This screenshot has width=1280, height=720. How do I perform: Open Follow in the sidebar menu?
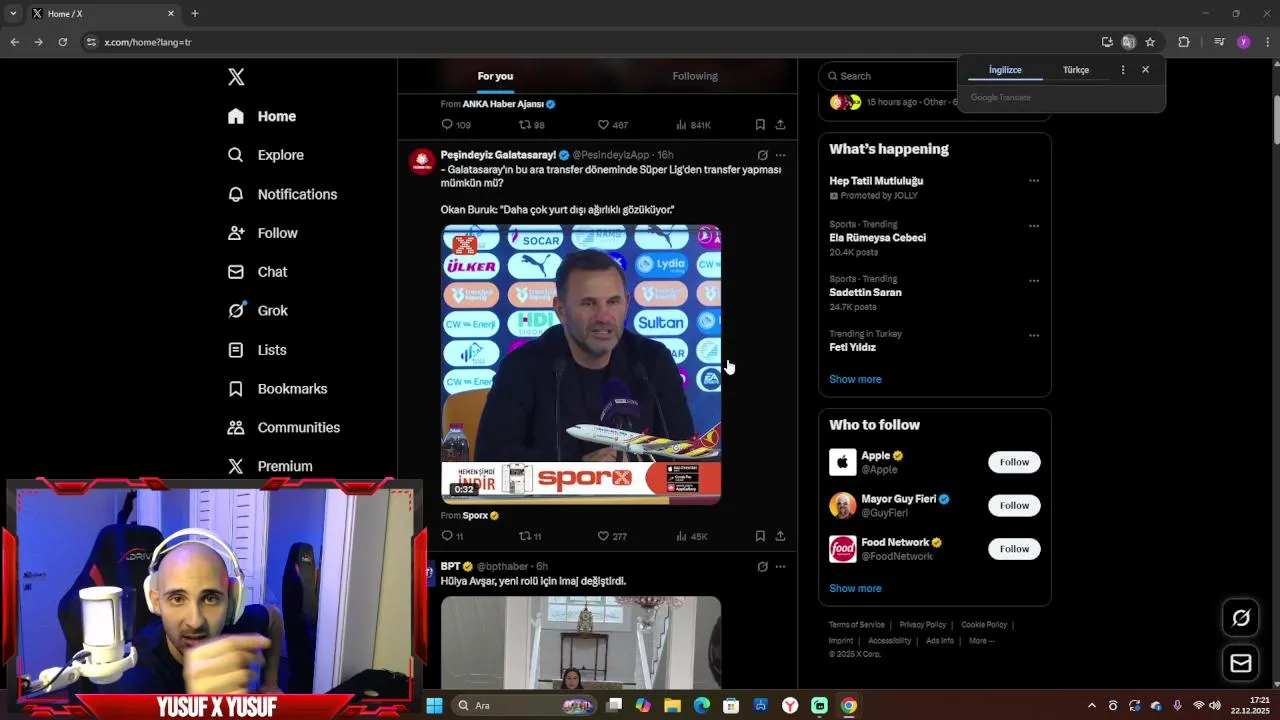263,233
